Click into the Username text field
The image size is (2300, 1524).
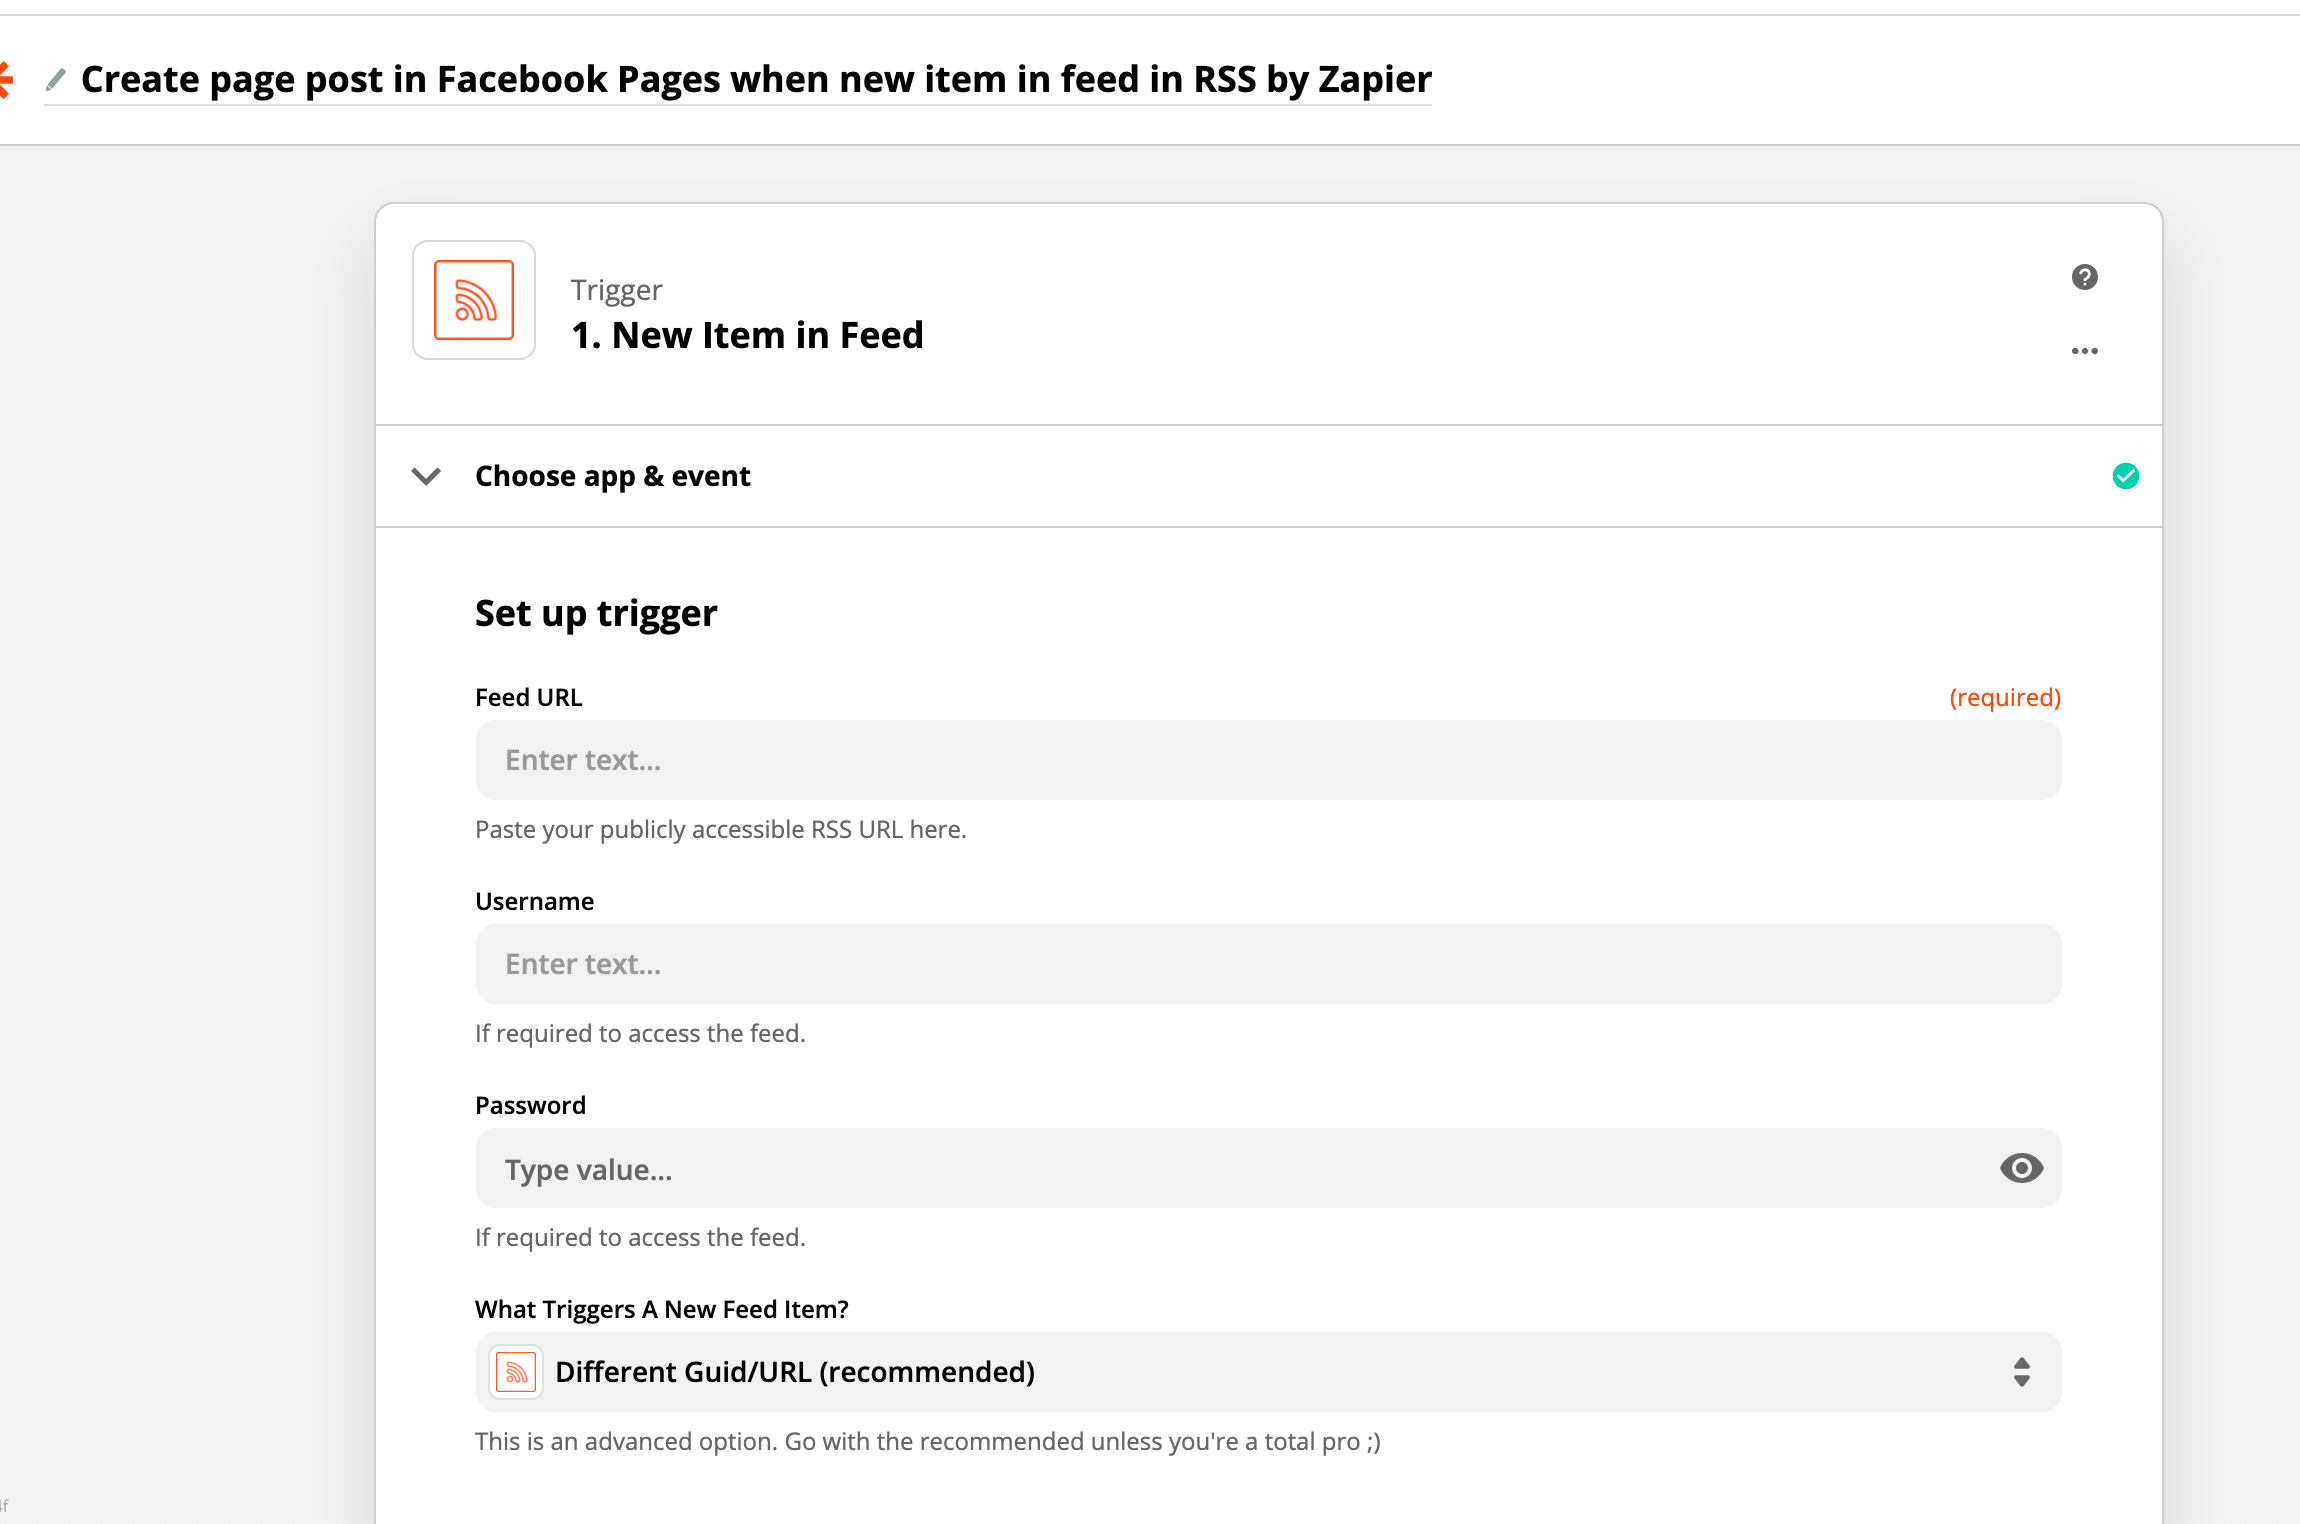pyautogui.click(x=1268, y=964)
